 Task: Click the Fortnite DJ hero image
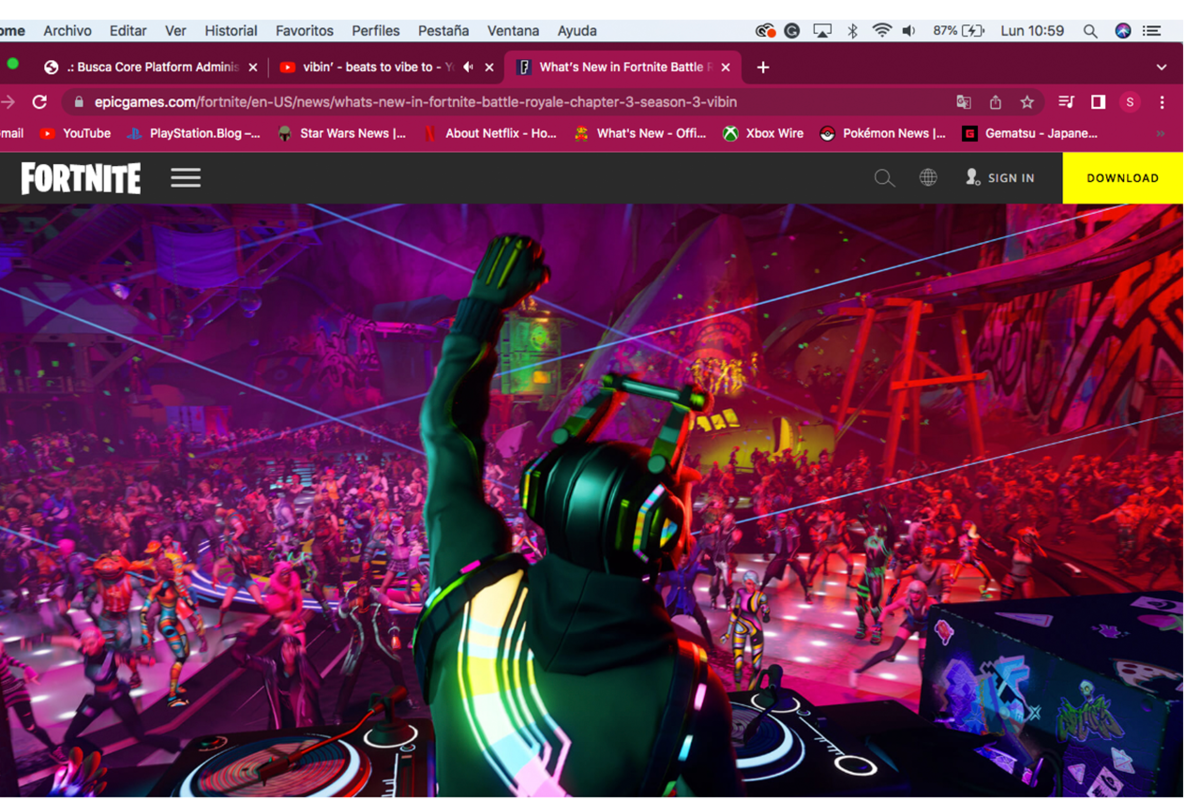coord(591,500)
